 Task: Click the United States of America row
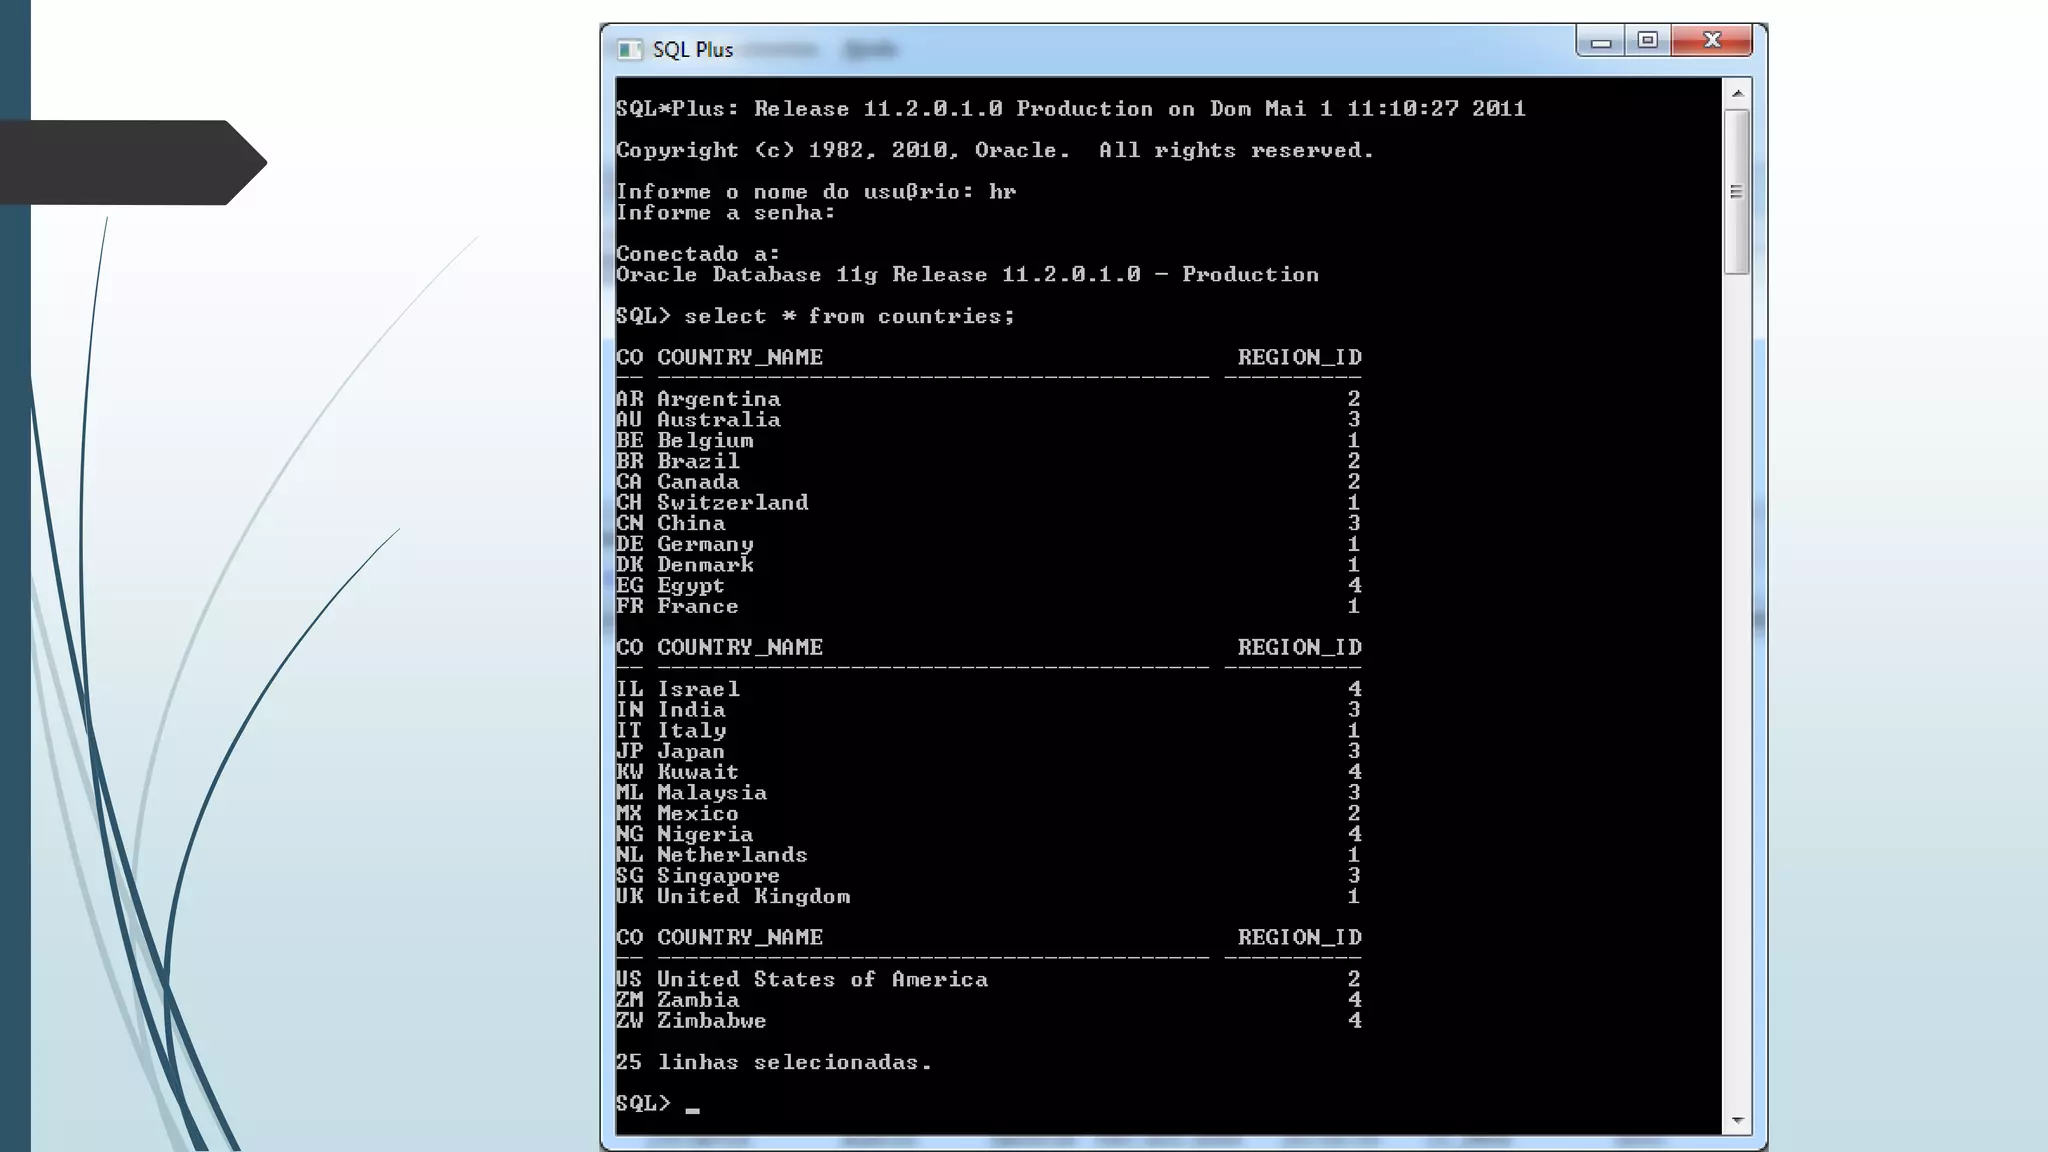821,980
